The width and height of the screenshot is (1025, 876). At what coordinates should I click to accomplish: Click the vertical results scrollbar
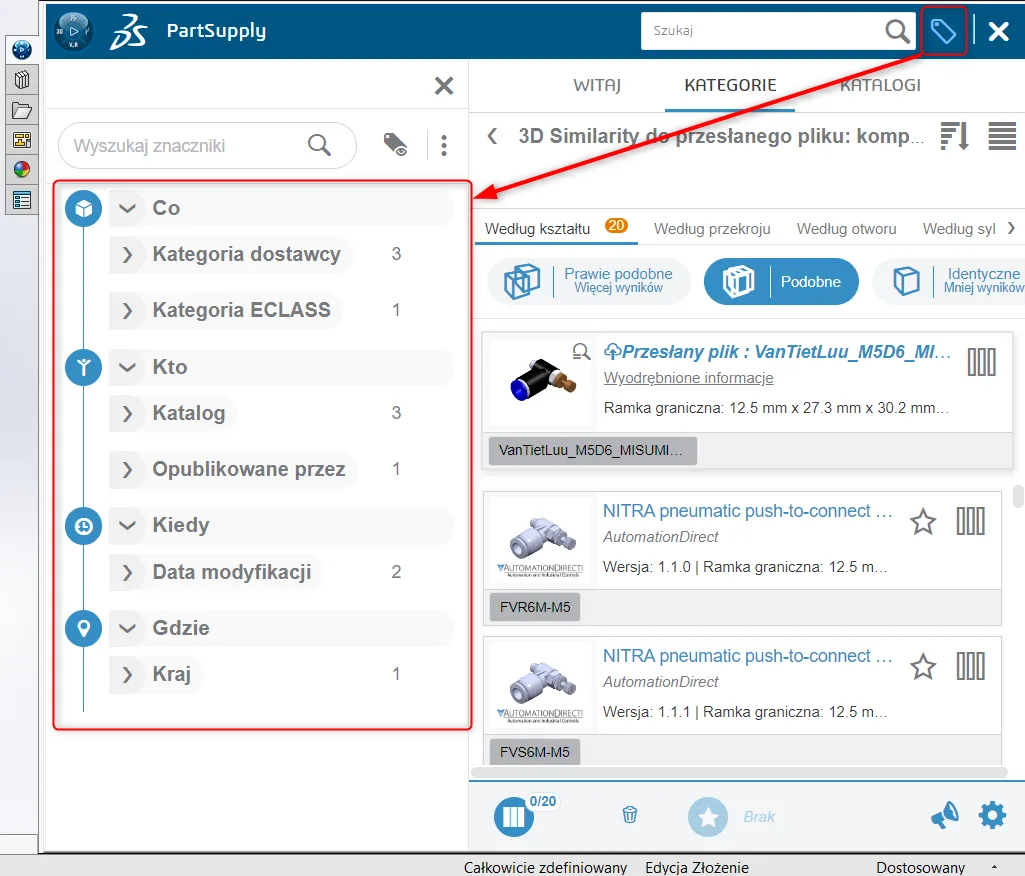pyautogui.click(x=1018, y=496)
